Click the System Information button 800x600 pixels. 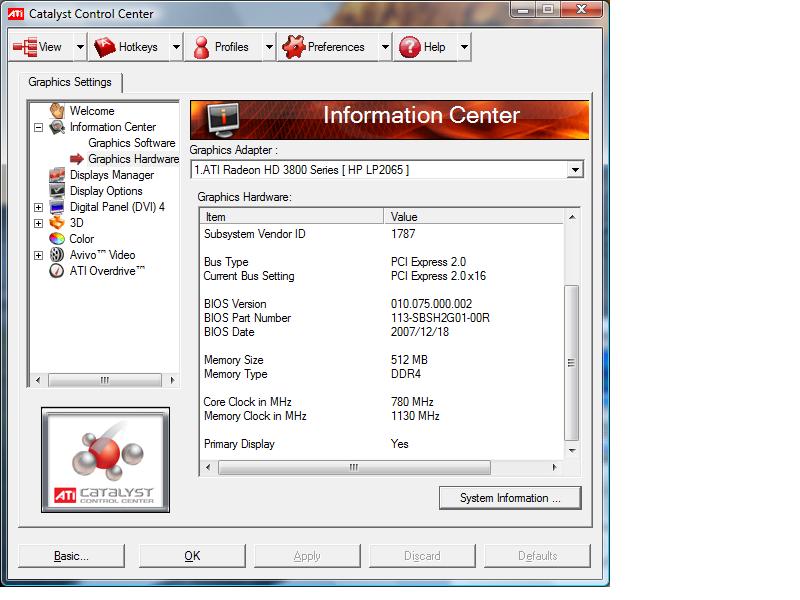coord(510,498)
